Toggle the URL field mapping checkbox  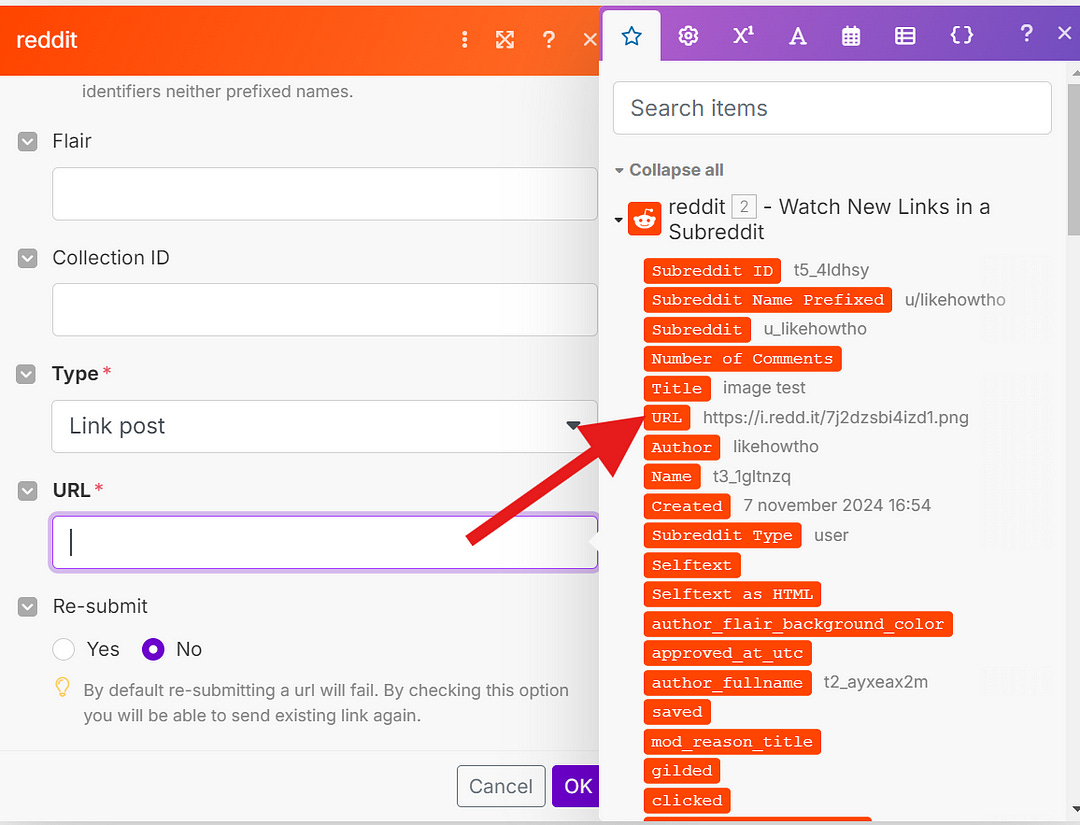(x=28, y=491)
